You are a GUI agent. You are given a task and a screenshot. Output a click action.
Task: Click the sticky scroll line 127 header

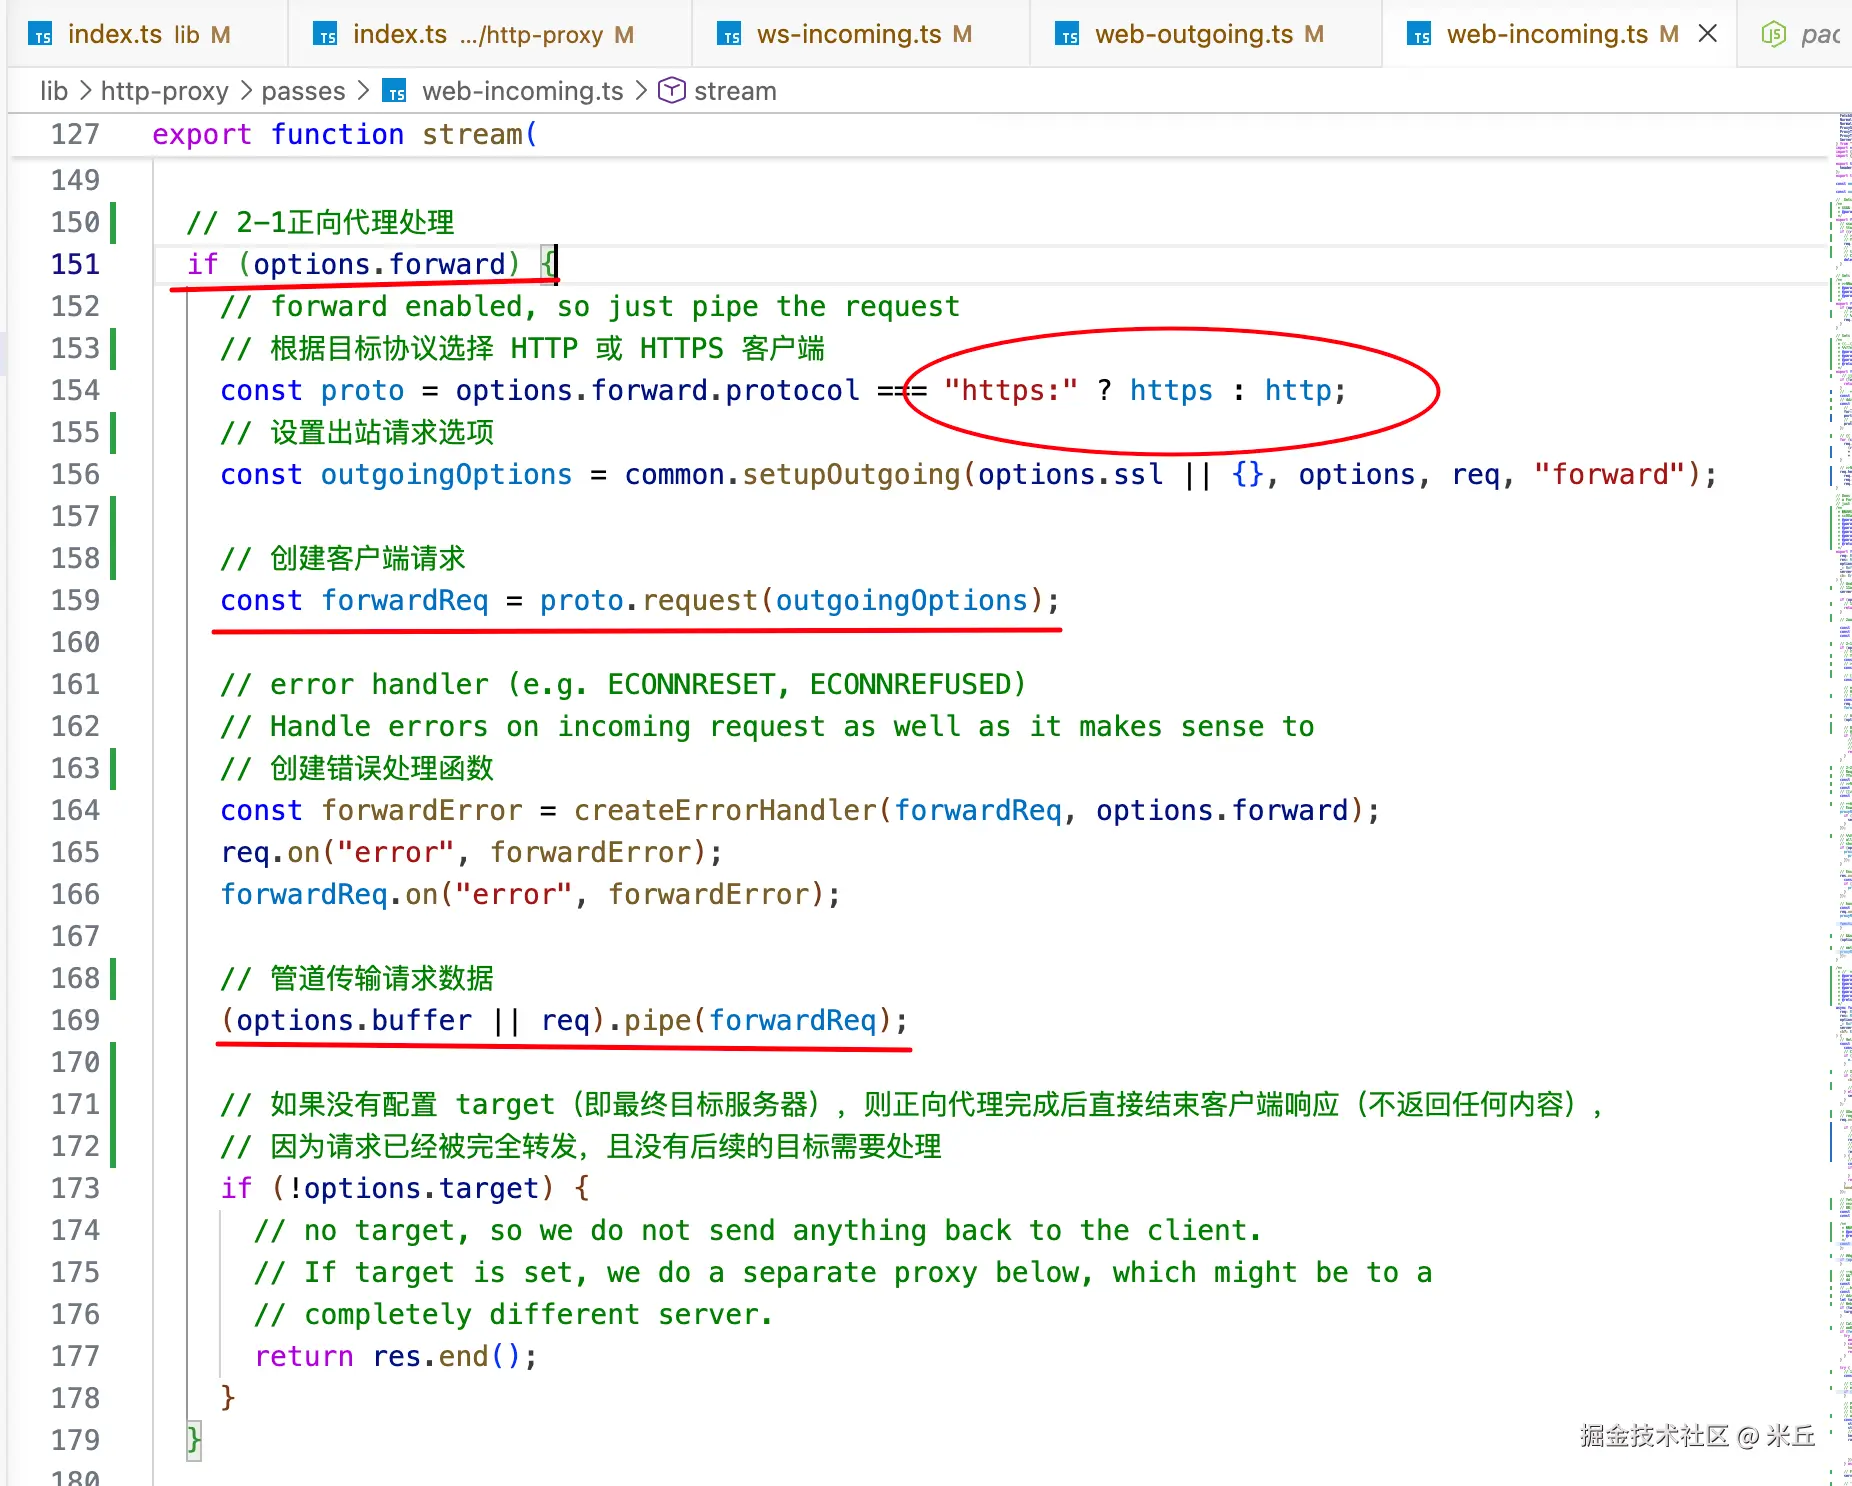[x=918, y=134]
